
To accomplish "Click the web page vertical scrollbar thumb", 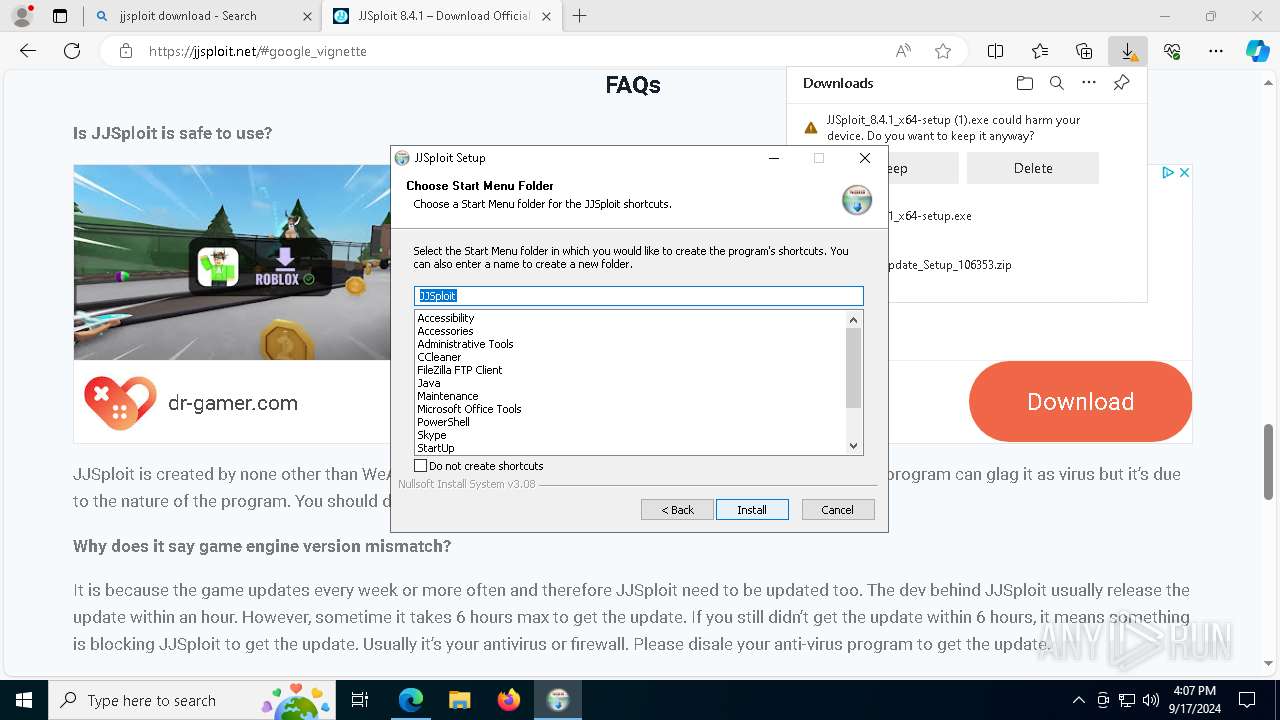I will (1269, 461).
